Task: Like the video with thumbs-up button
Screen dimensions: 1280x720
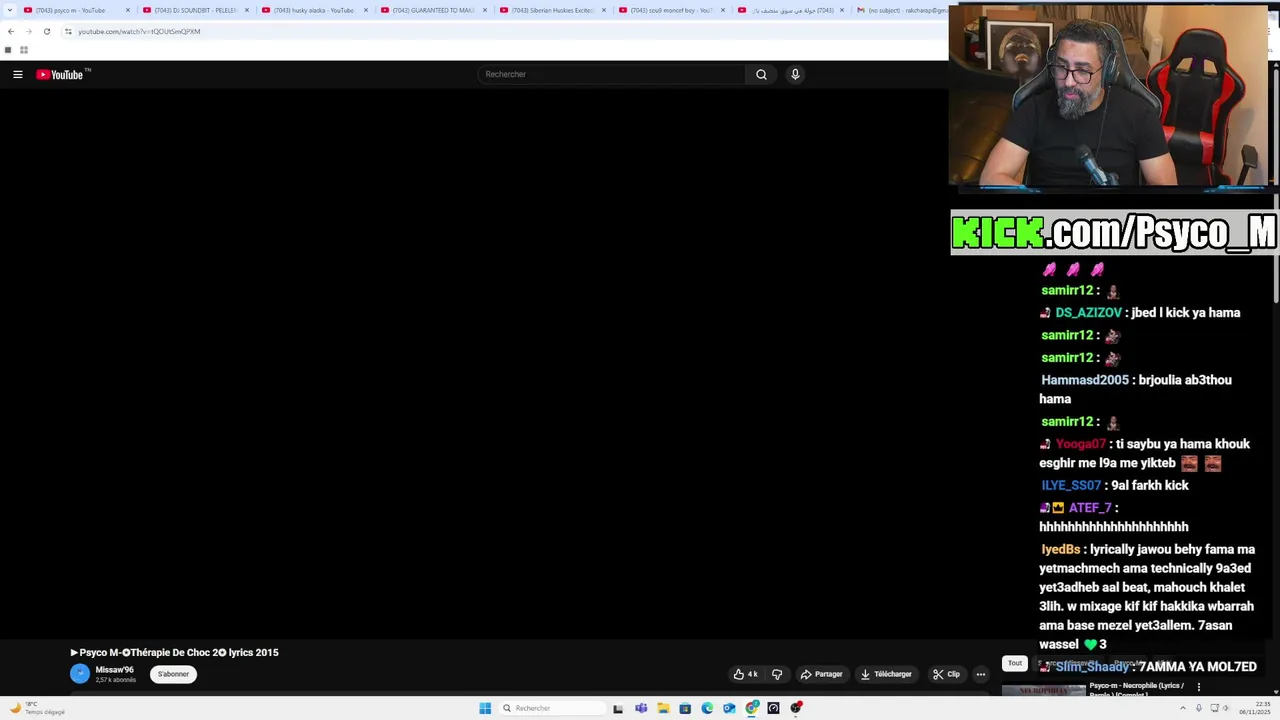Action: [x=745, y=674]
